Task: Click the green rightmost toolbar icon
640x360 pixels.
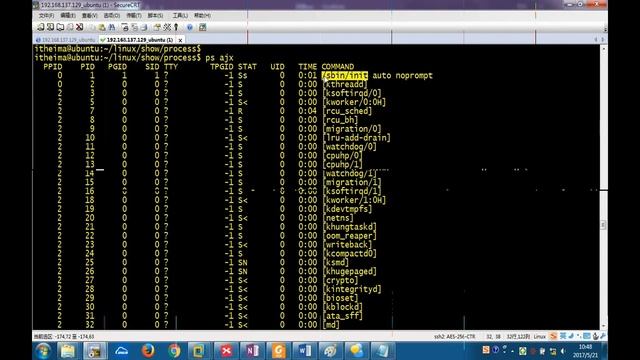Action: (202, 27)
